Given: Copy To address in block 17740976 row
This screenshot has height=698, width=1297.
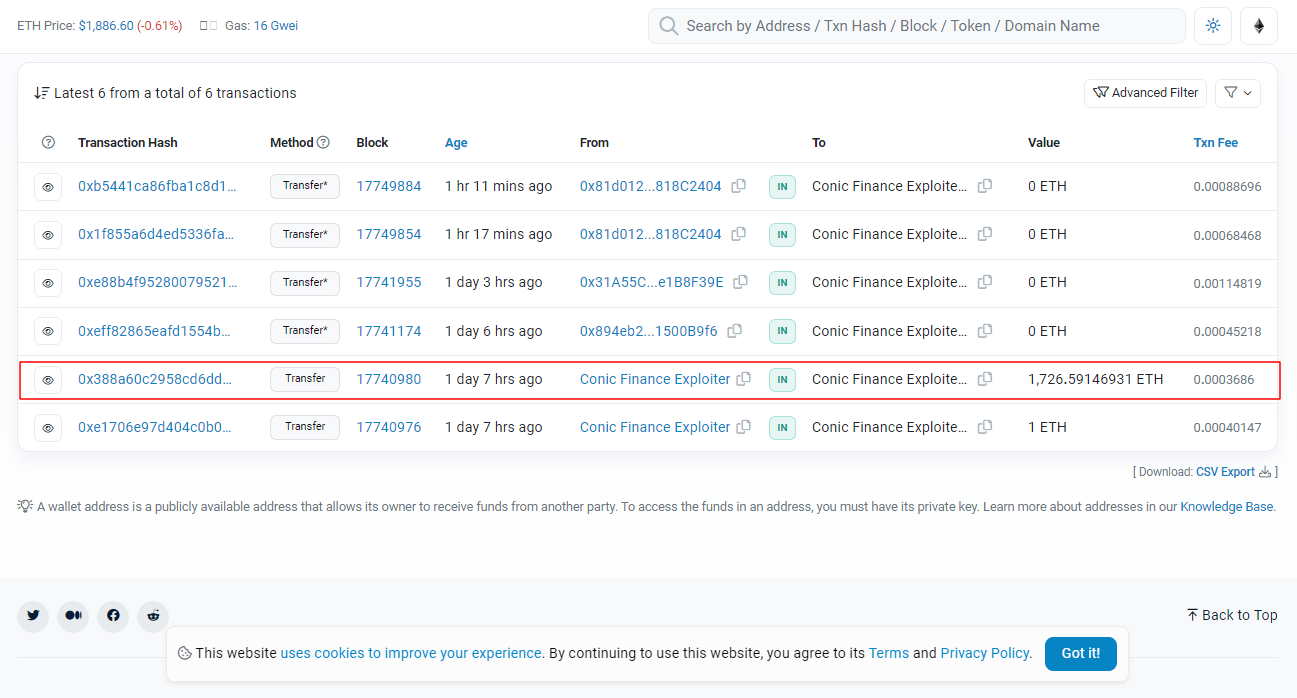Looking at the screenshot, I should point(985,427).
